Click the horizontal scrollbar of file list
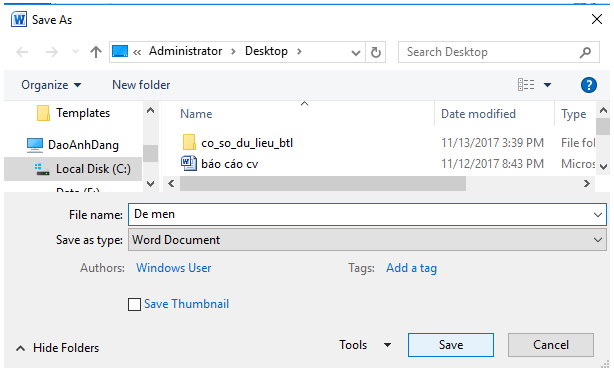614x373 pixels. [323, 184]
